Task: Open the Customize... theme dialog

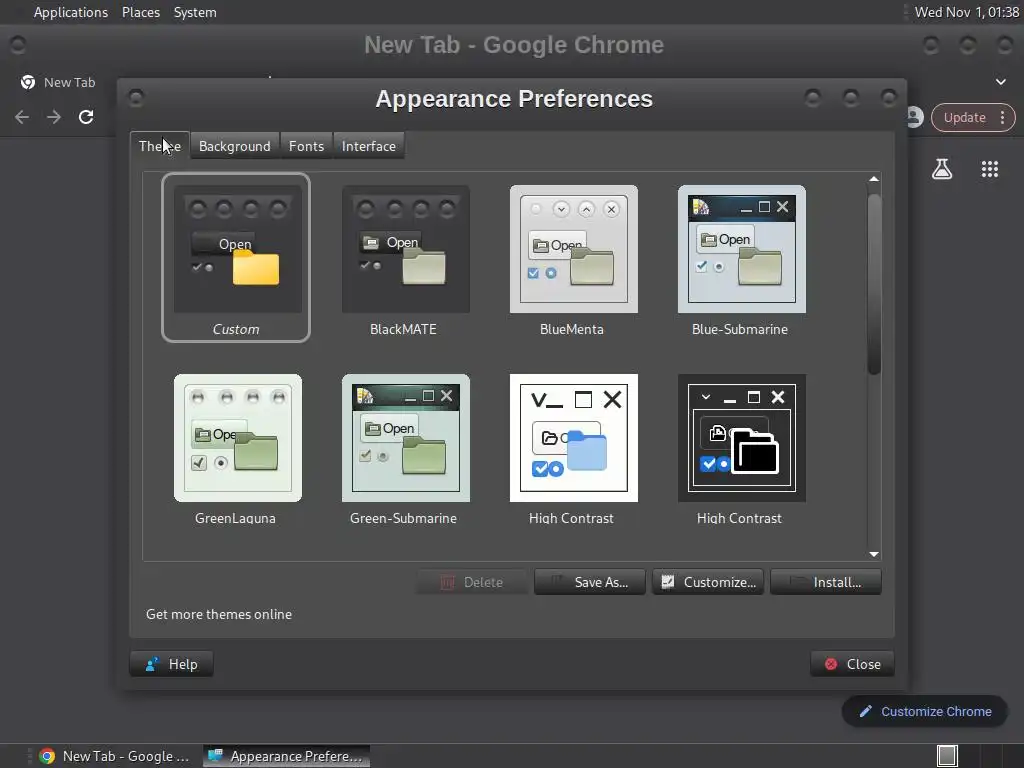Action: point(708,582)
